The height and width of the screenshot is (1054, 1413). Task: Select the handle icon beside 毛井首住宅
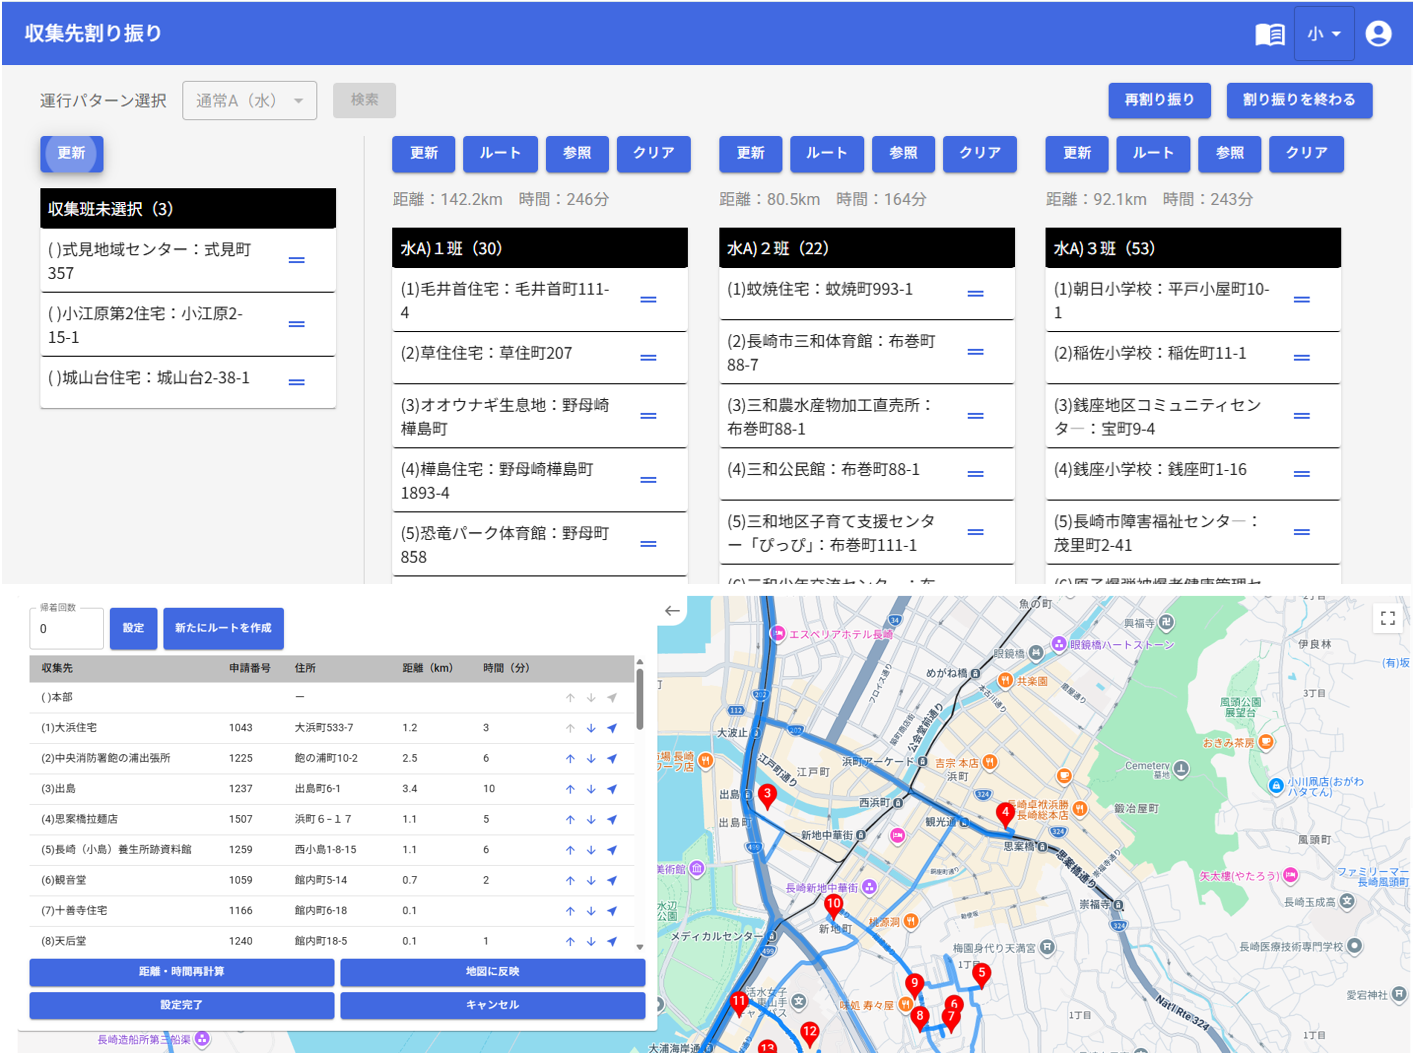coord(649,300)
